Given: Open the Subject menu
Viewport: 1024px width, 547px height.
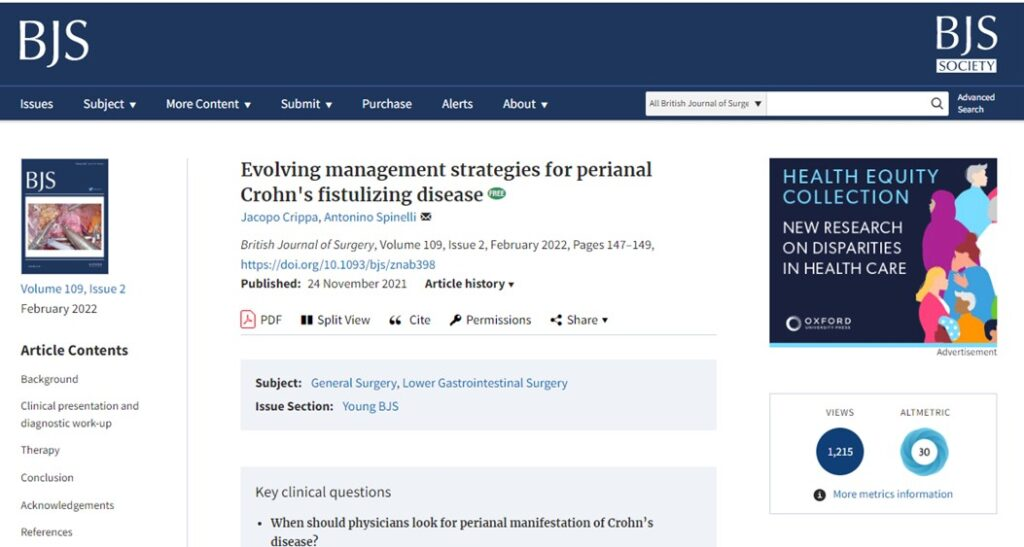Looking at the screenshot, I should (110, 104).
